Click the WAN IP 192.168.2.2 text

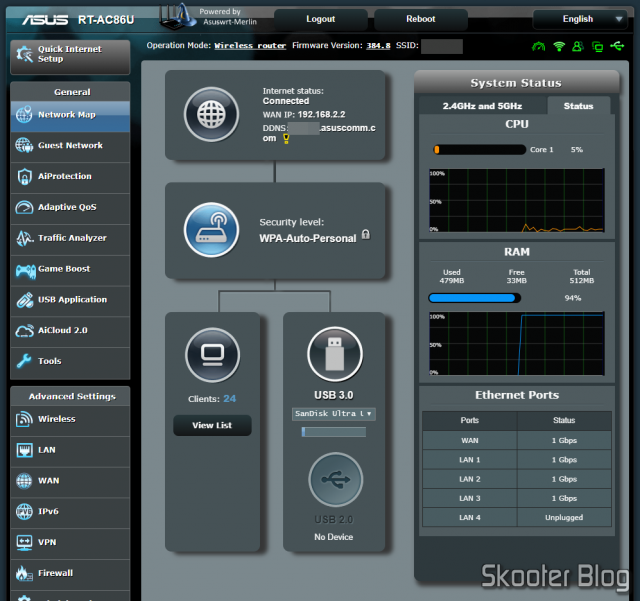(x=321, y=114)
